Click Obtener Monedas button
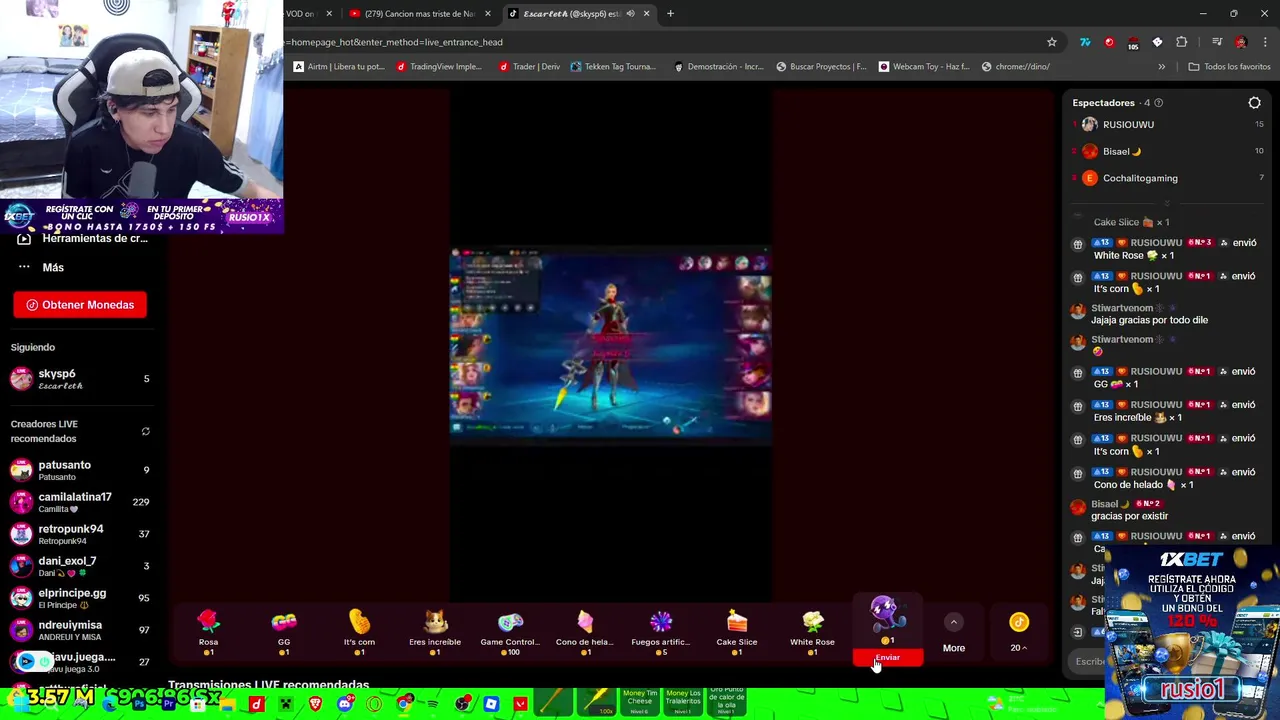The width and height of the screenshot is (1280, 720). coord(80,305)
